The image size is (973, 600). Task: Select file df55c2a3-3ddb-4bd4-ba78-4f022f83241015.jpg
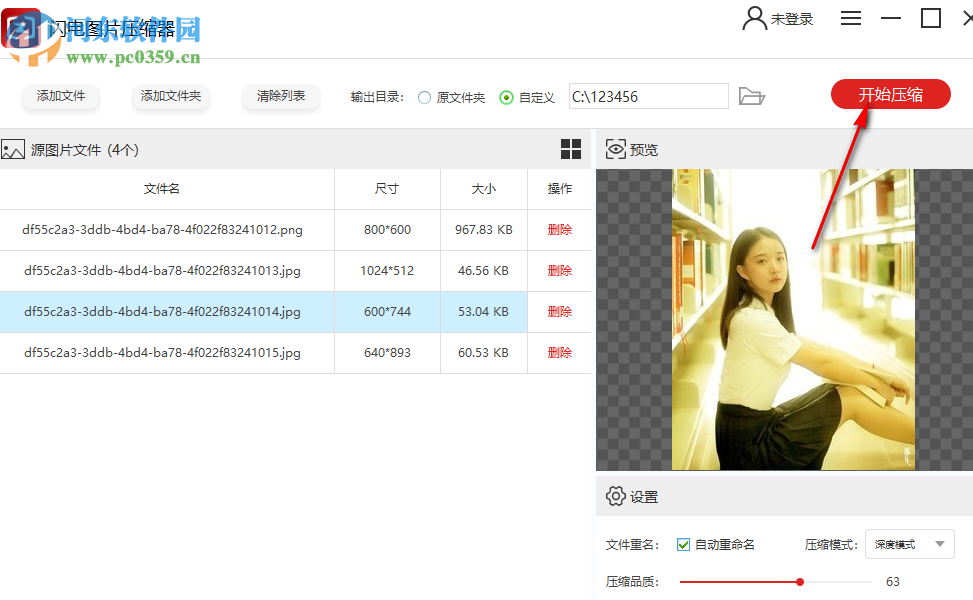pos(163,352)
